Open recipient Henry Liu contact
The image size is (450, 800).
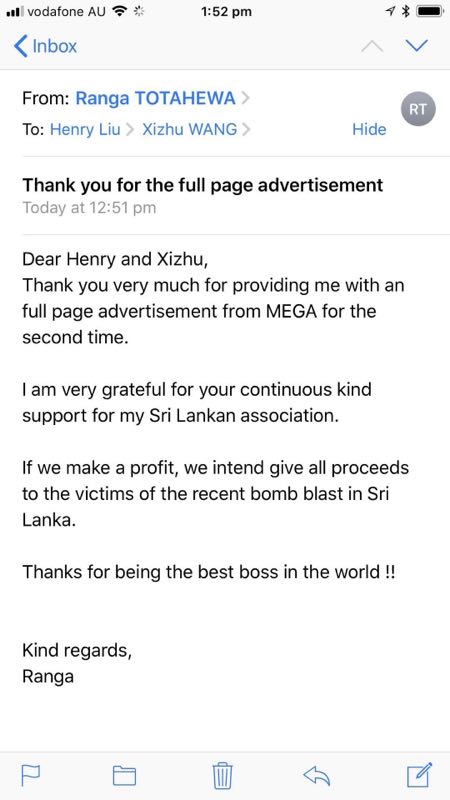coord(85,129)
